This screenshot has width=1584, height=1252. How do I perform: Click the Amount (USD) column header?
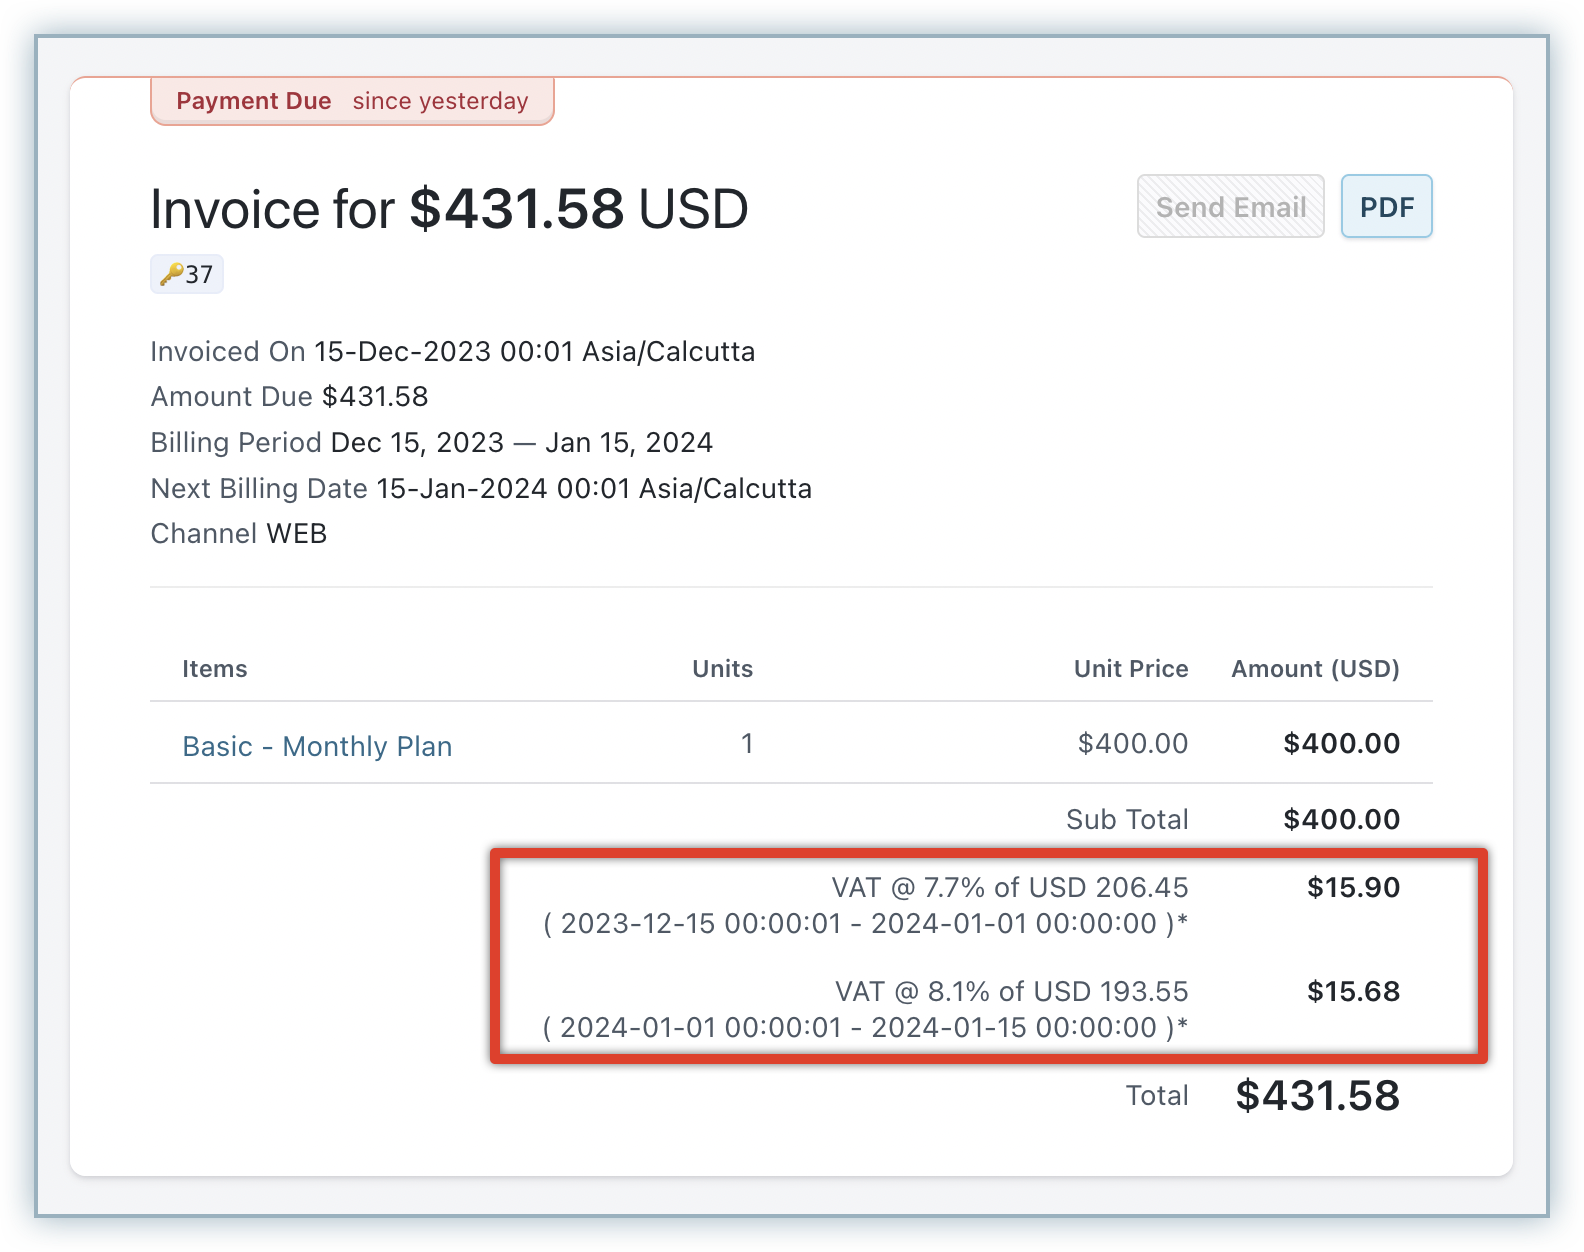coord(1314,669)
